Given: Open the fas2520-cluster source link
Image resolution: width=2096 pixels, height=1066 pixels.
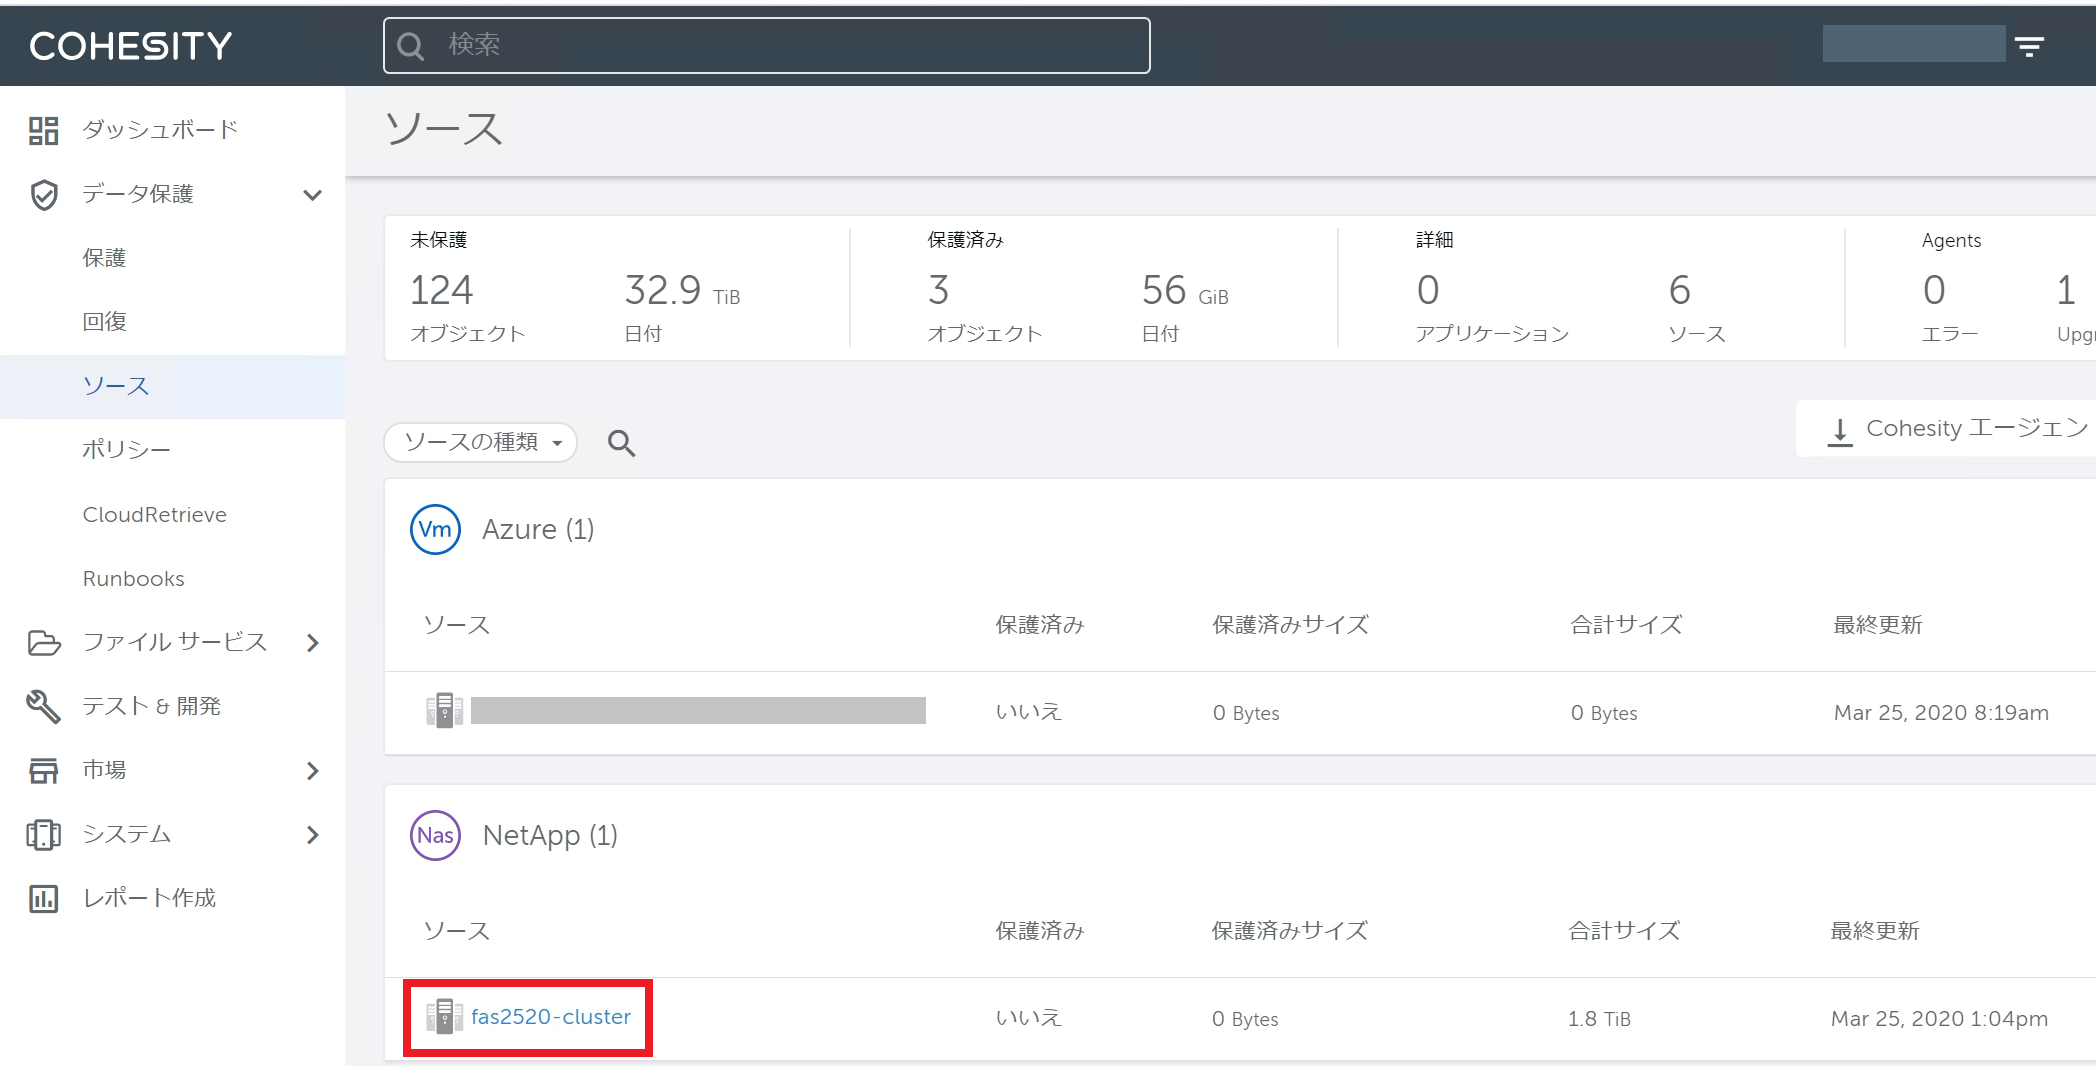Looking at the screenshot, I should click(551, 1017).
